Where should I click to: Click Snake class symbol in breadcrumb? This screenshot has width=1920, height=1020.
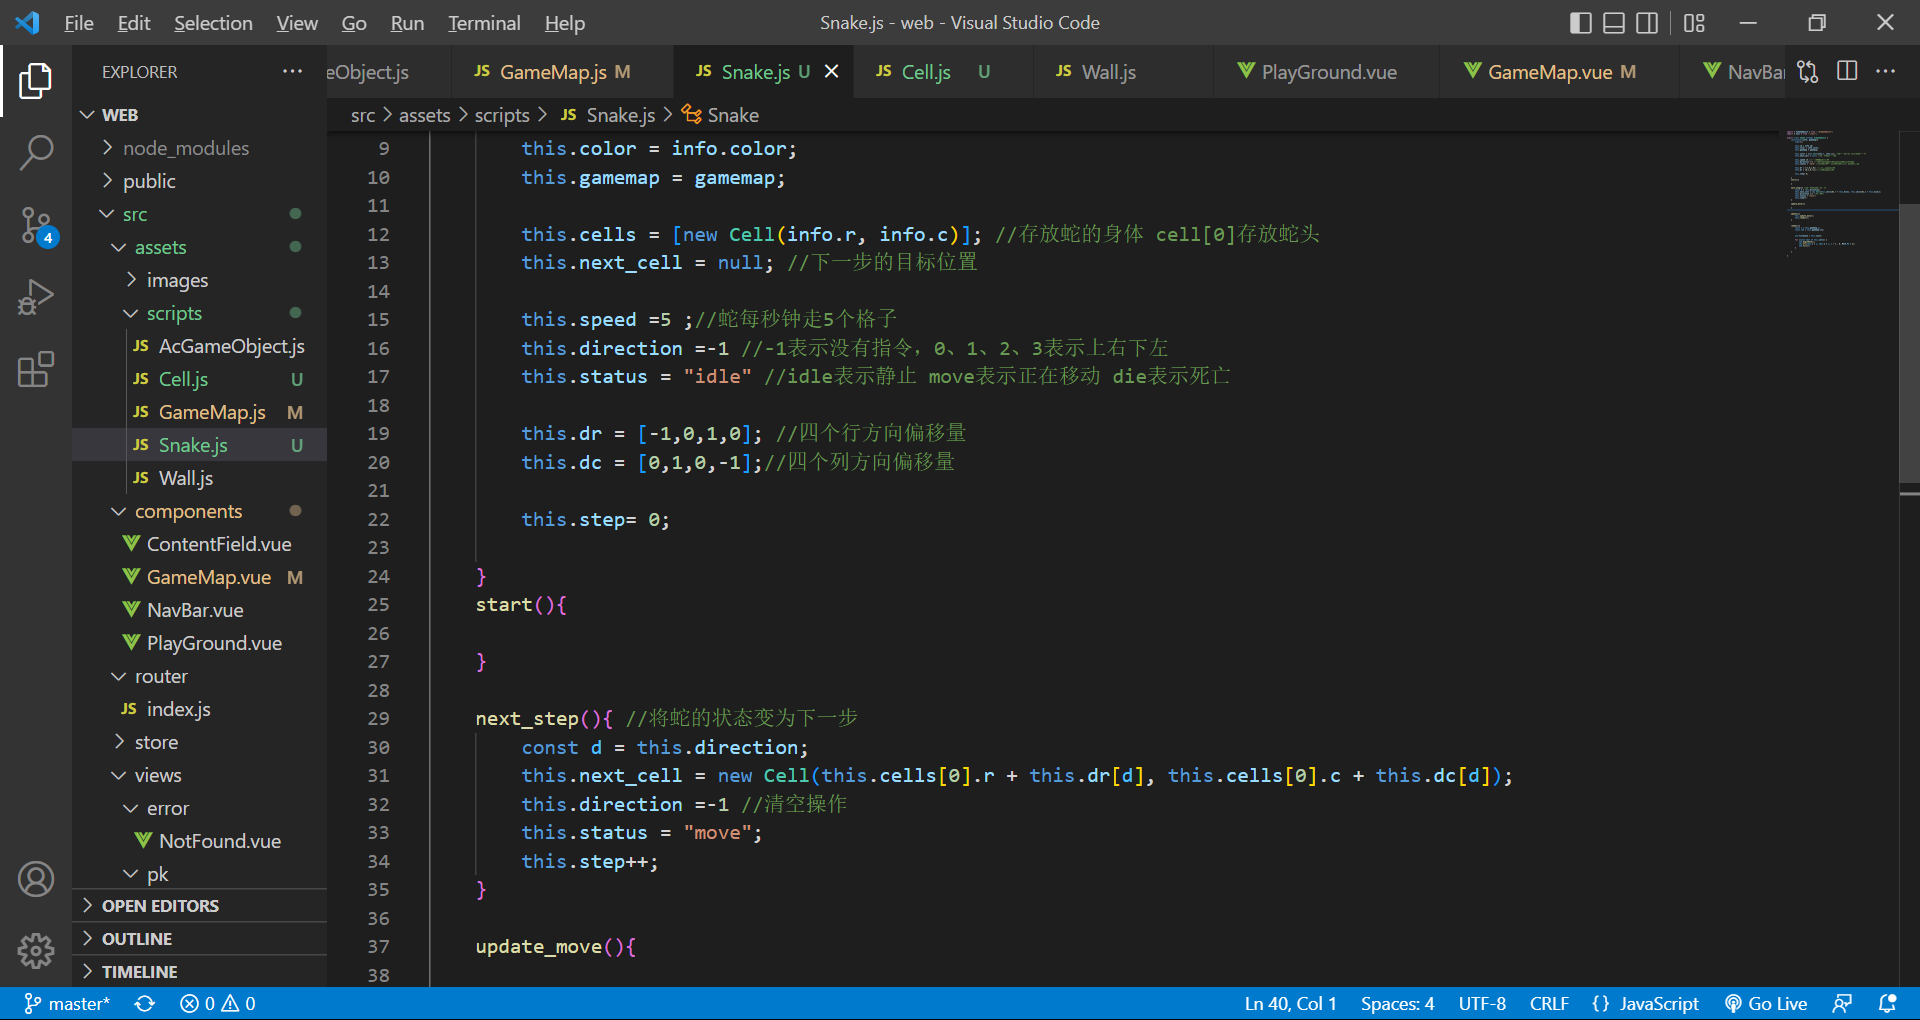[721, 115]
